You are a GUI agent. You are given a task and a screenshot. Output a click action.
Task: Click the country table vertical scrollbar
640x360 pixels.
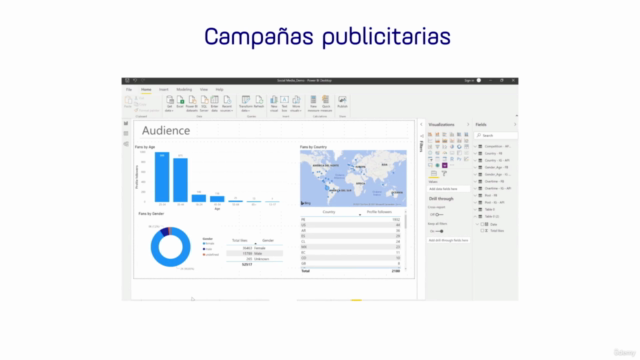click(x=405, y=222)
